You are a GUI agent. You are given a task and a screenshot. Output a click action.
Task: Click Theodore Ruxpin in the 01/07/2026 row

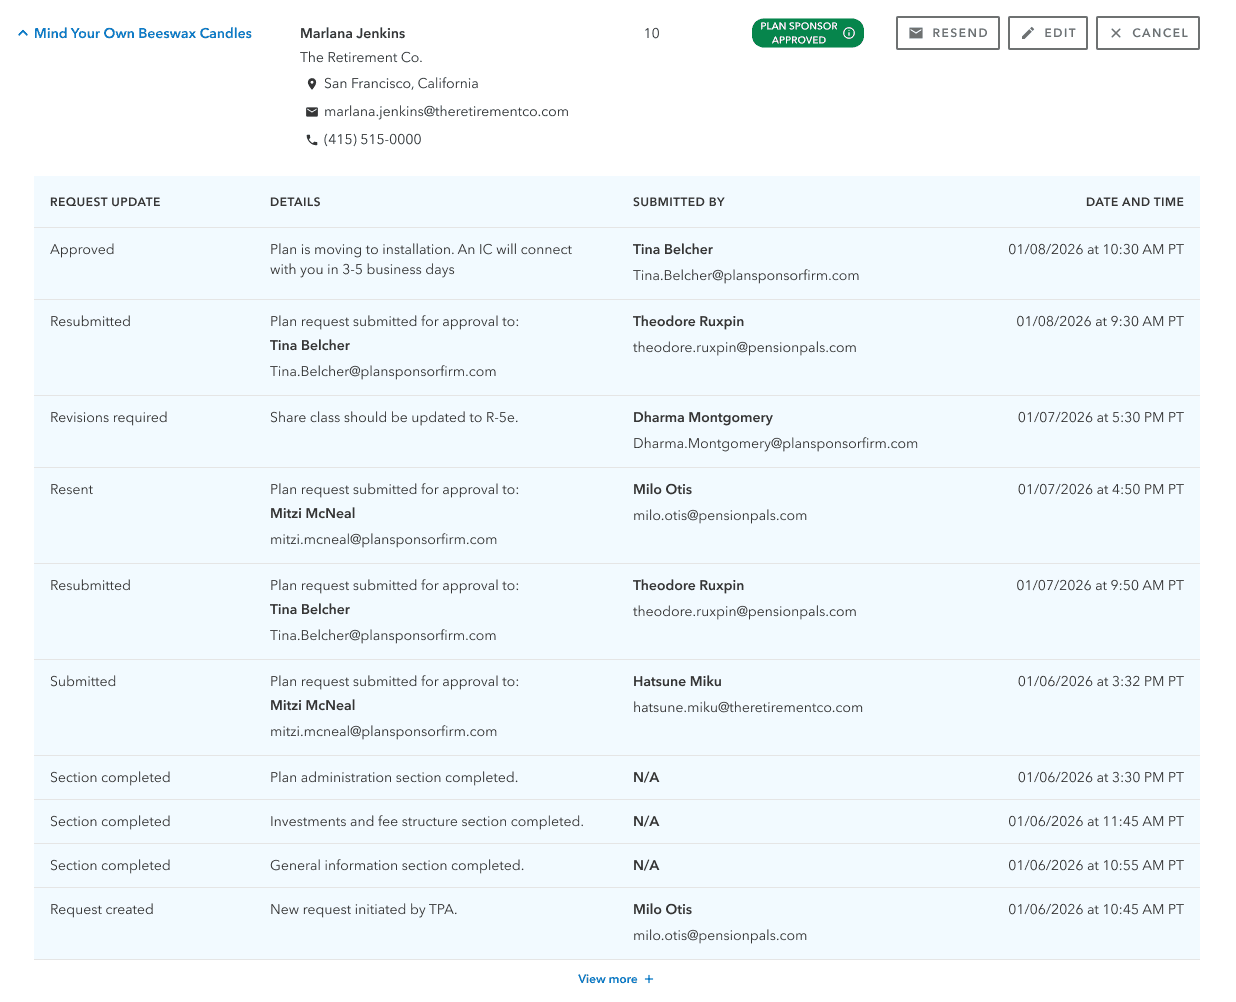689,586
